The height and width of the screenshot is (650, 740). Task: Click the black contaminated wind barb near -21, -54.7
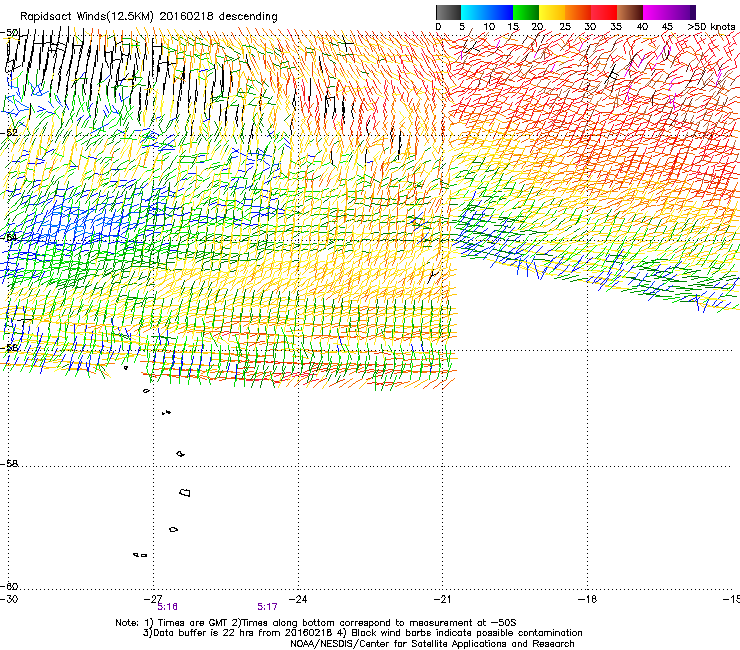432,275
